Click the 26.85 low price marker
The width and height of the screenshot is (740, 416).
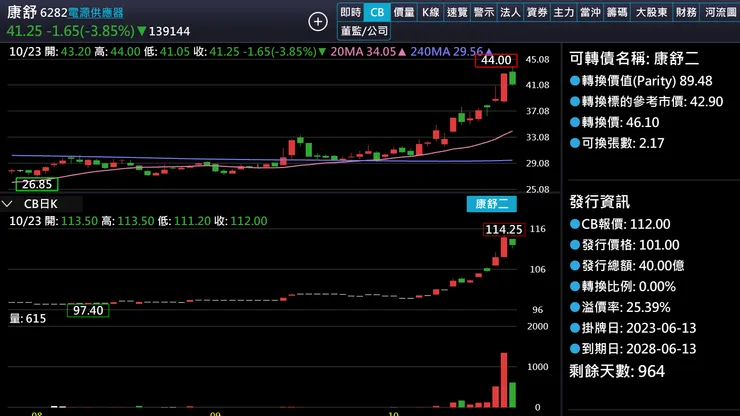[37, 184]
